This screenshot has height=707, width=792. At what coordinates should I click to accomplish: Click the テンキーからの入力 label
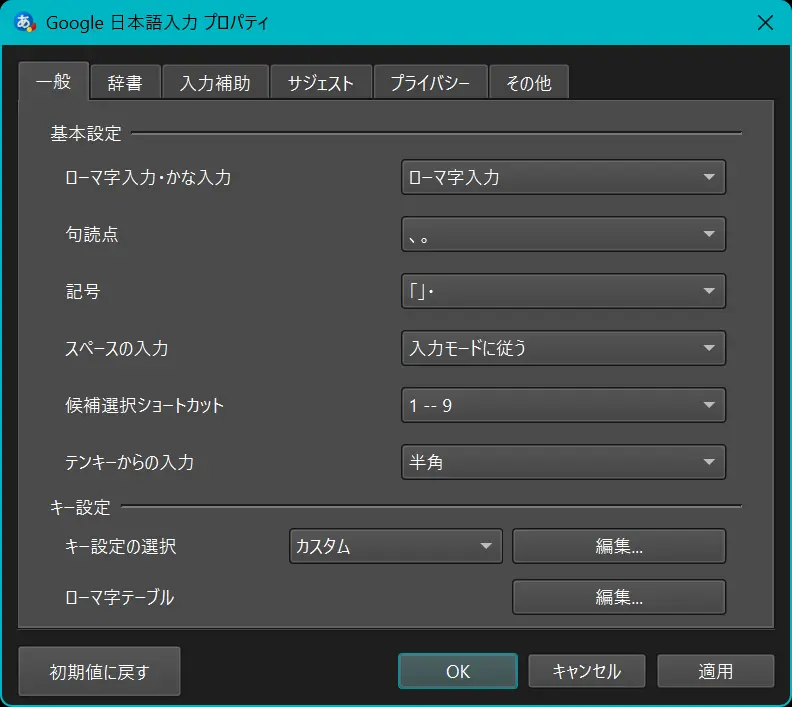[x=129, y=463]
